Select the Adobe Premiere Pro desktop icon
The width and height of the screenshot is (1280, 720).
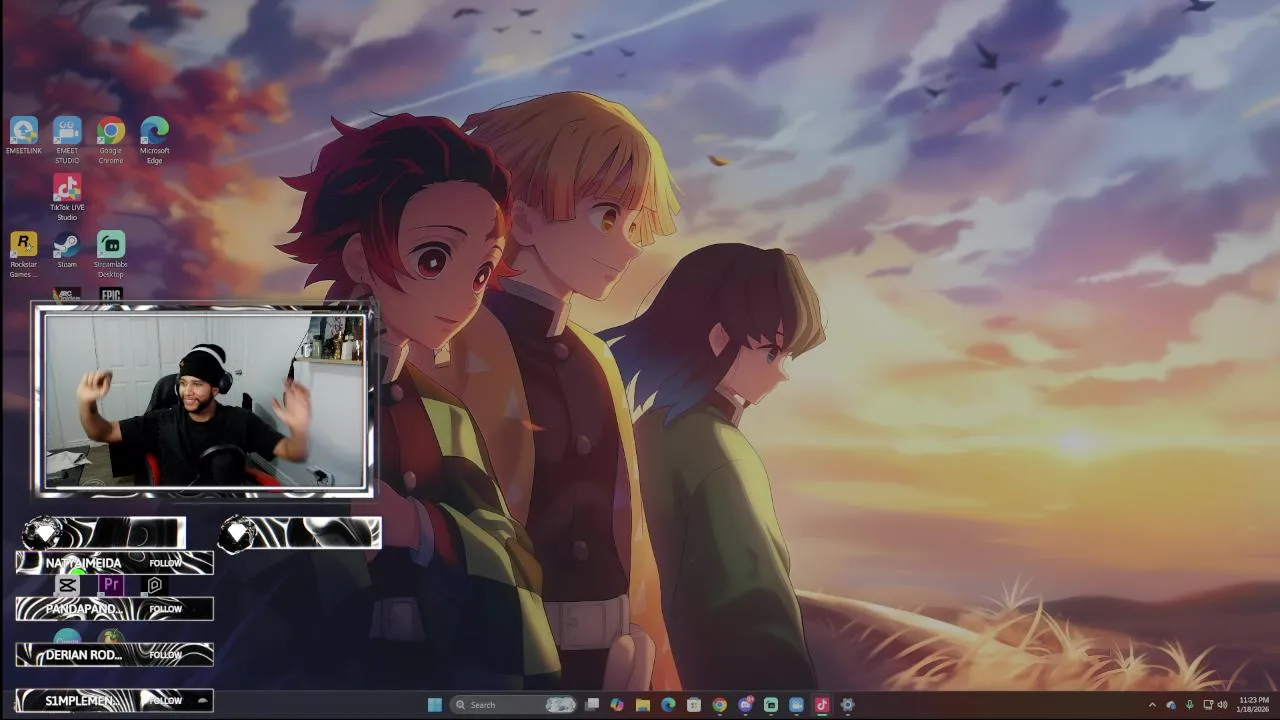click(111, 585)
